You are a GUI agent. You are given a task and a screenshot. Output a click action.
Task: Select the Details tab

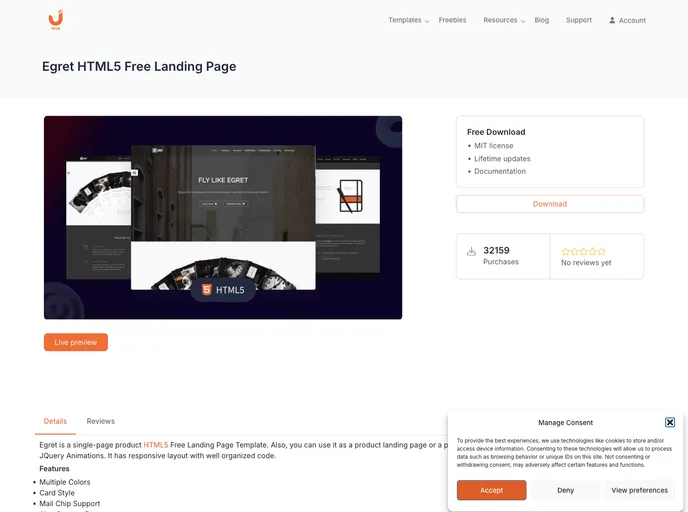[x=55, y=421]
